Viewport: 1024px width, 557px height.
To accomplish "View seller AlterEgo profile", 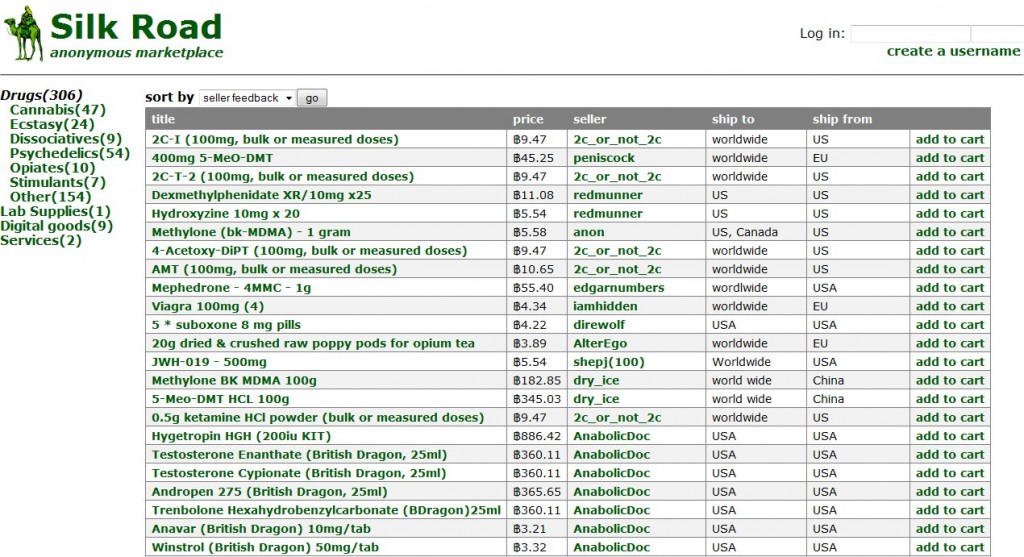I will pyautogui.click(x=600, y=343).
